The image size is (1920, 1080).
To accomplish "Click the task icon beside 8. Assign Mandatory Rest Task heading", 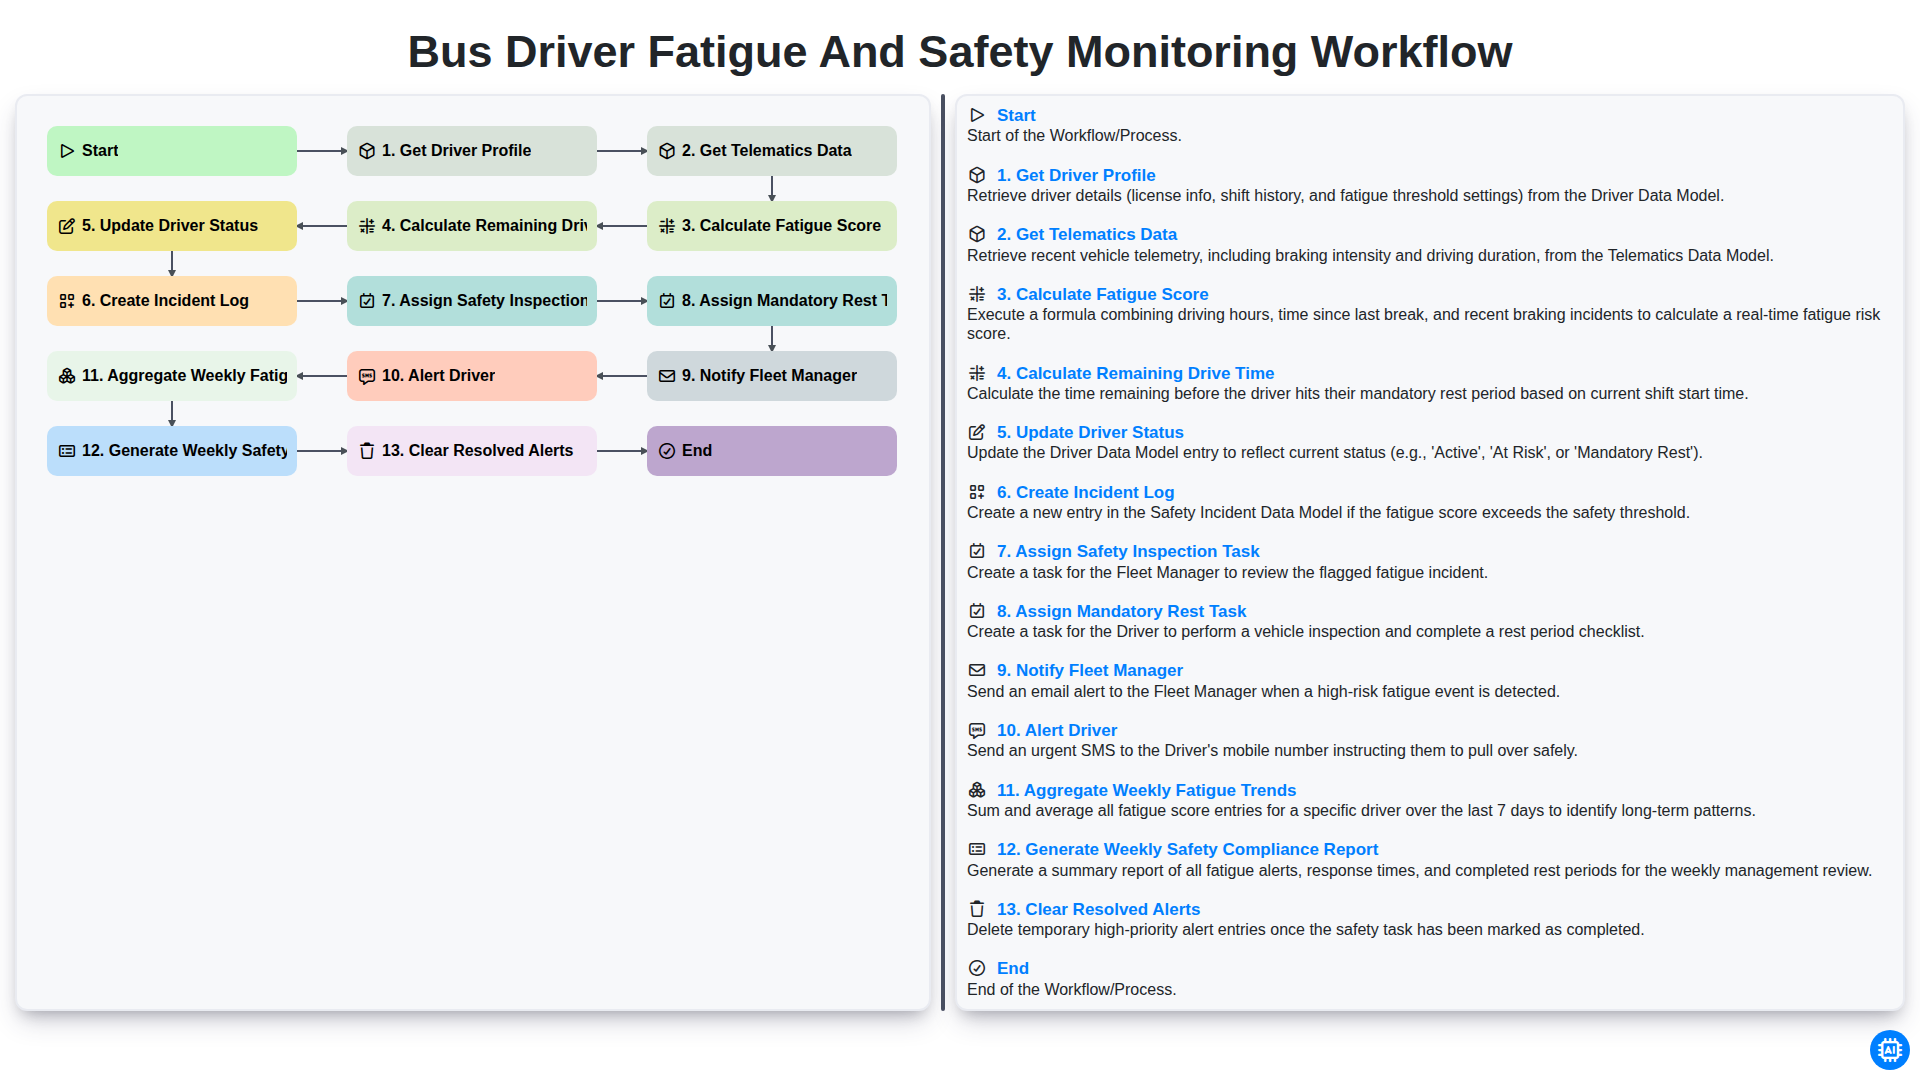I will (977, 611).
